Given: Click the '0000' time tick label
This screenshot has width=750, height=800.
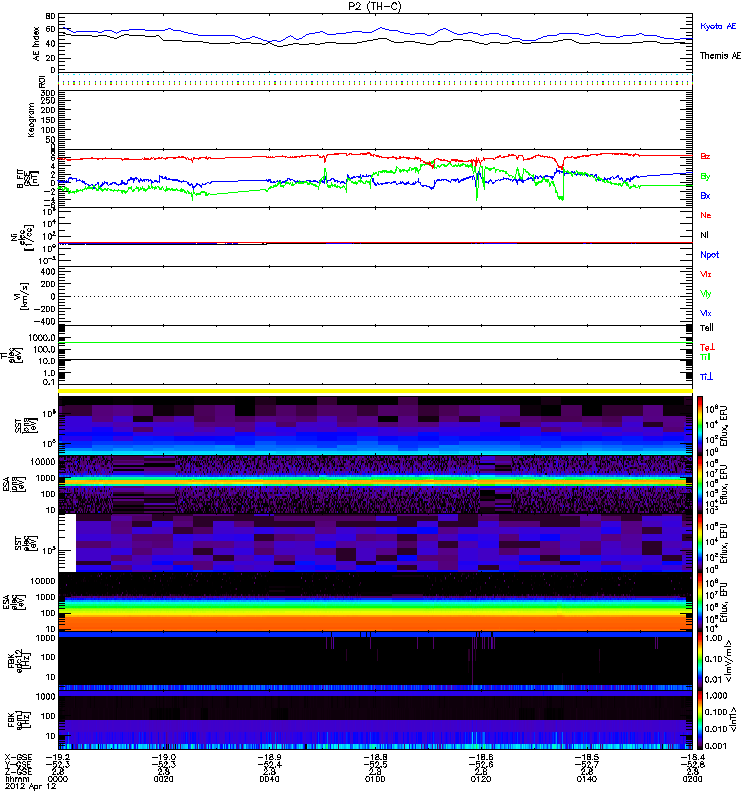Looking at the screenshot, I should [x=58, y=779].
